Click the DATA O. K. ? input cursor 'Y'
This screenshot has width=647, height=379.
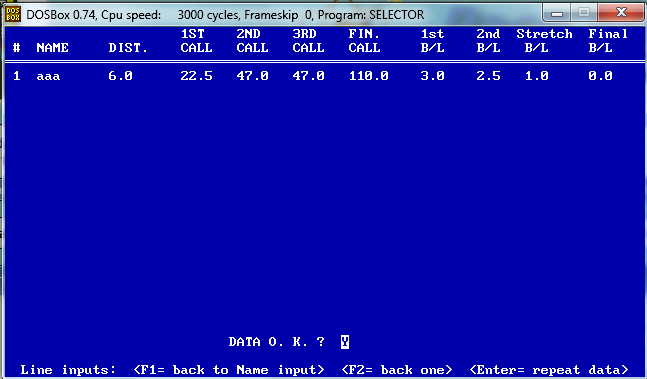(x=345, y=342)
